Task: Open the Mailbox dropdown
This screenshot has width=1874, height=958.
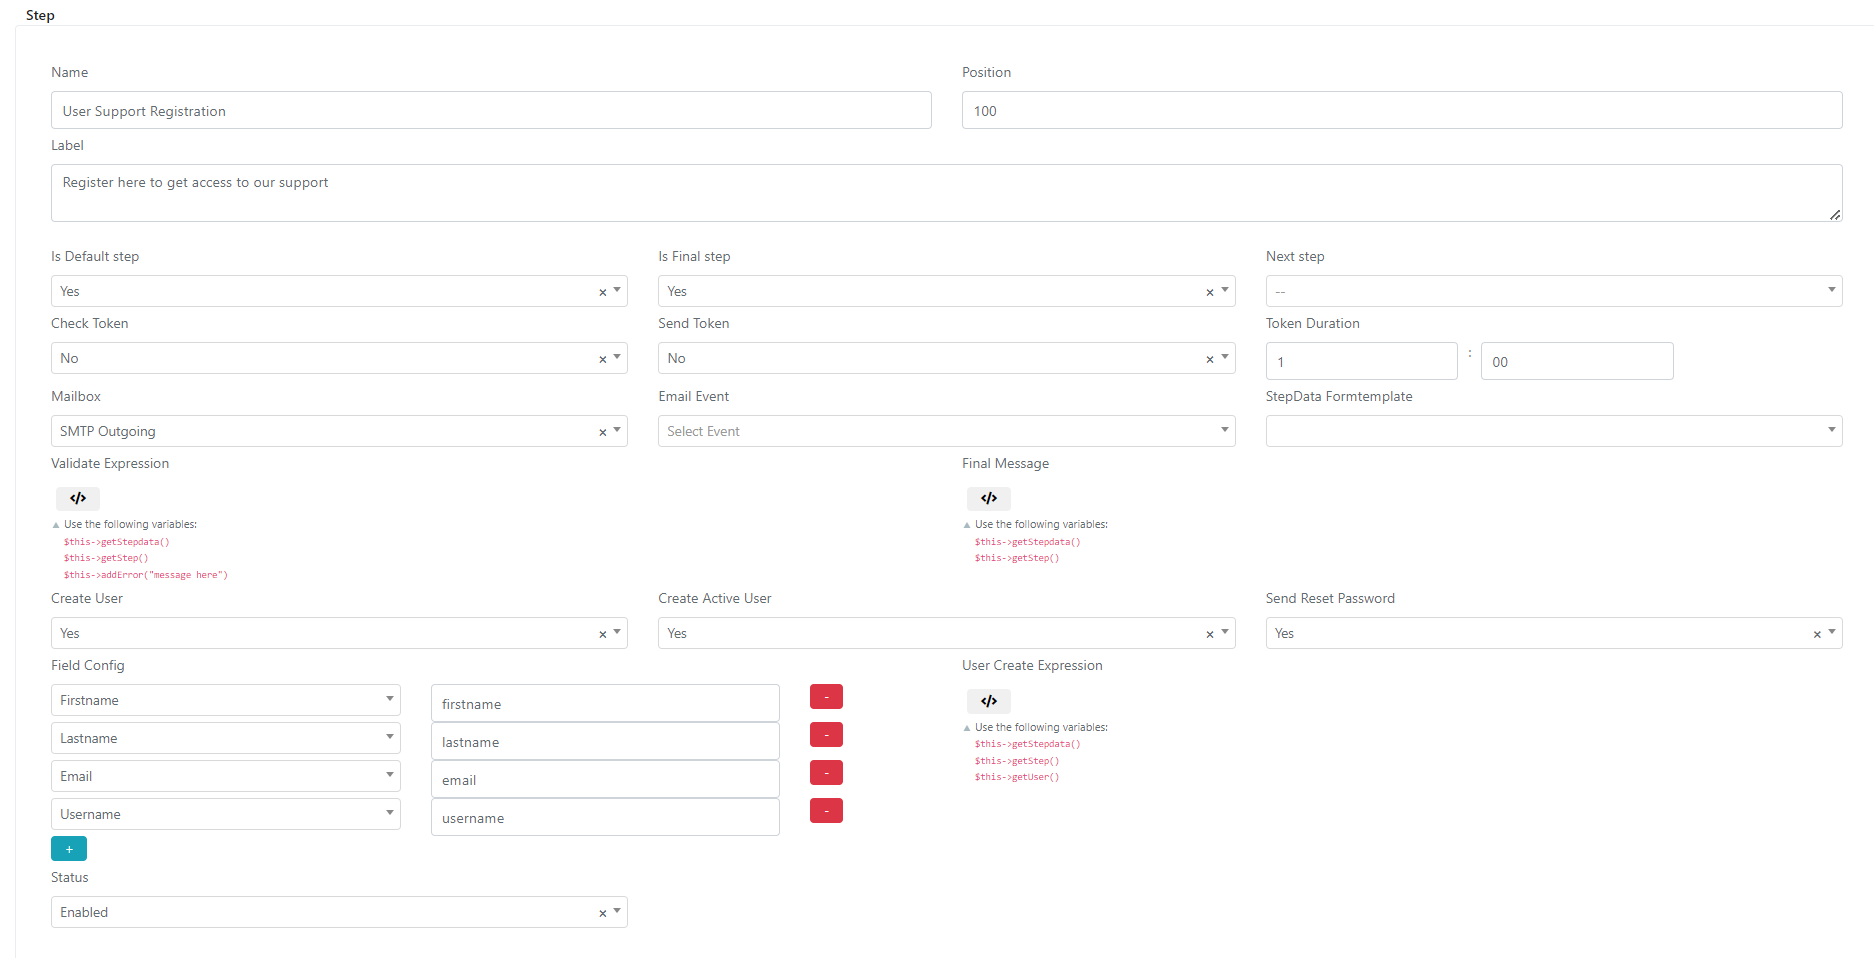Action: point(339,431)
